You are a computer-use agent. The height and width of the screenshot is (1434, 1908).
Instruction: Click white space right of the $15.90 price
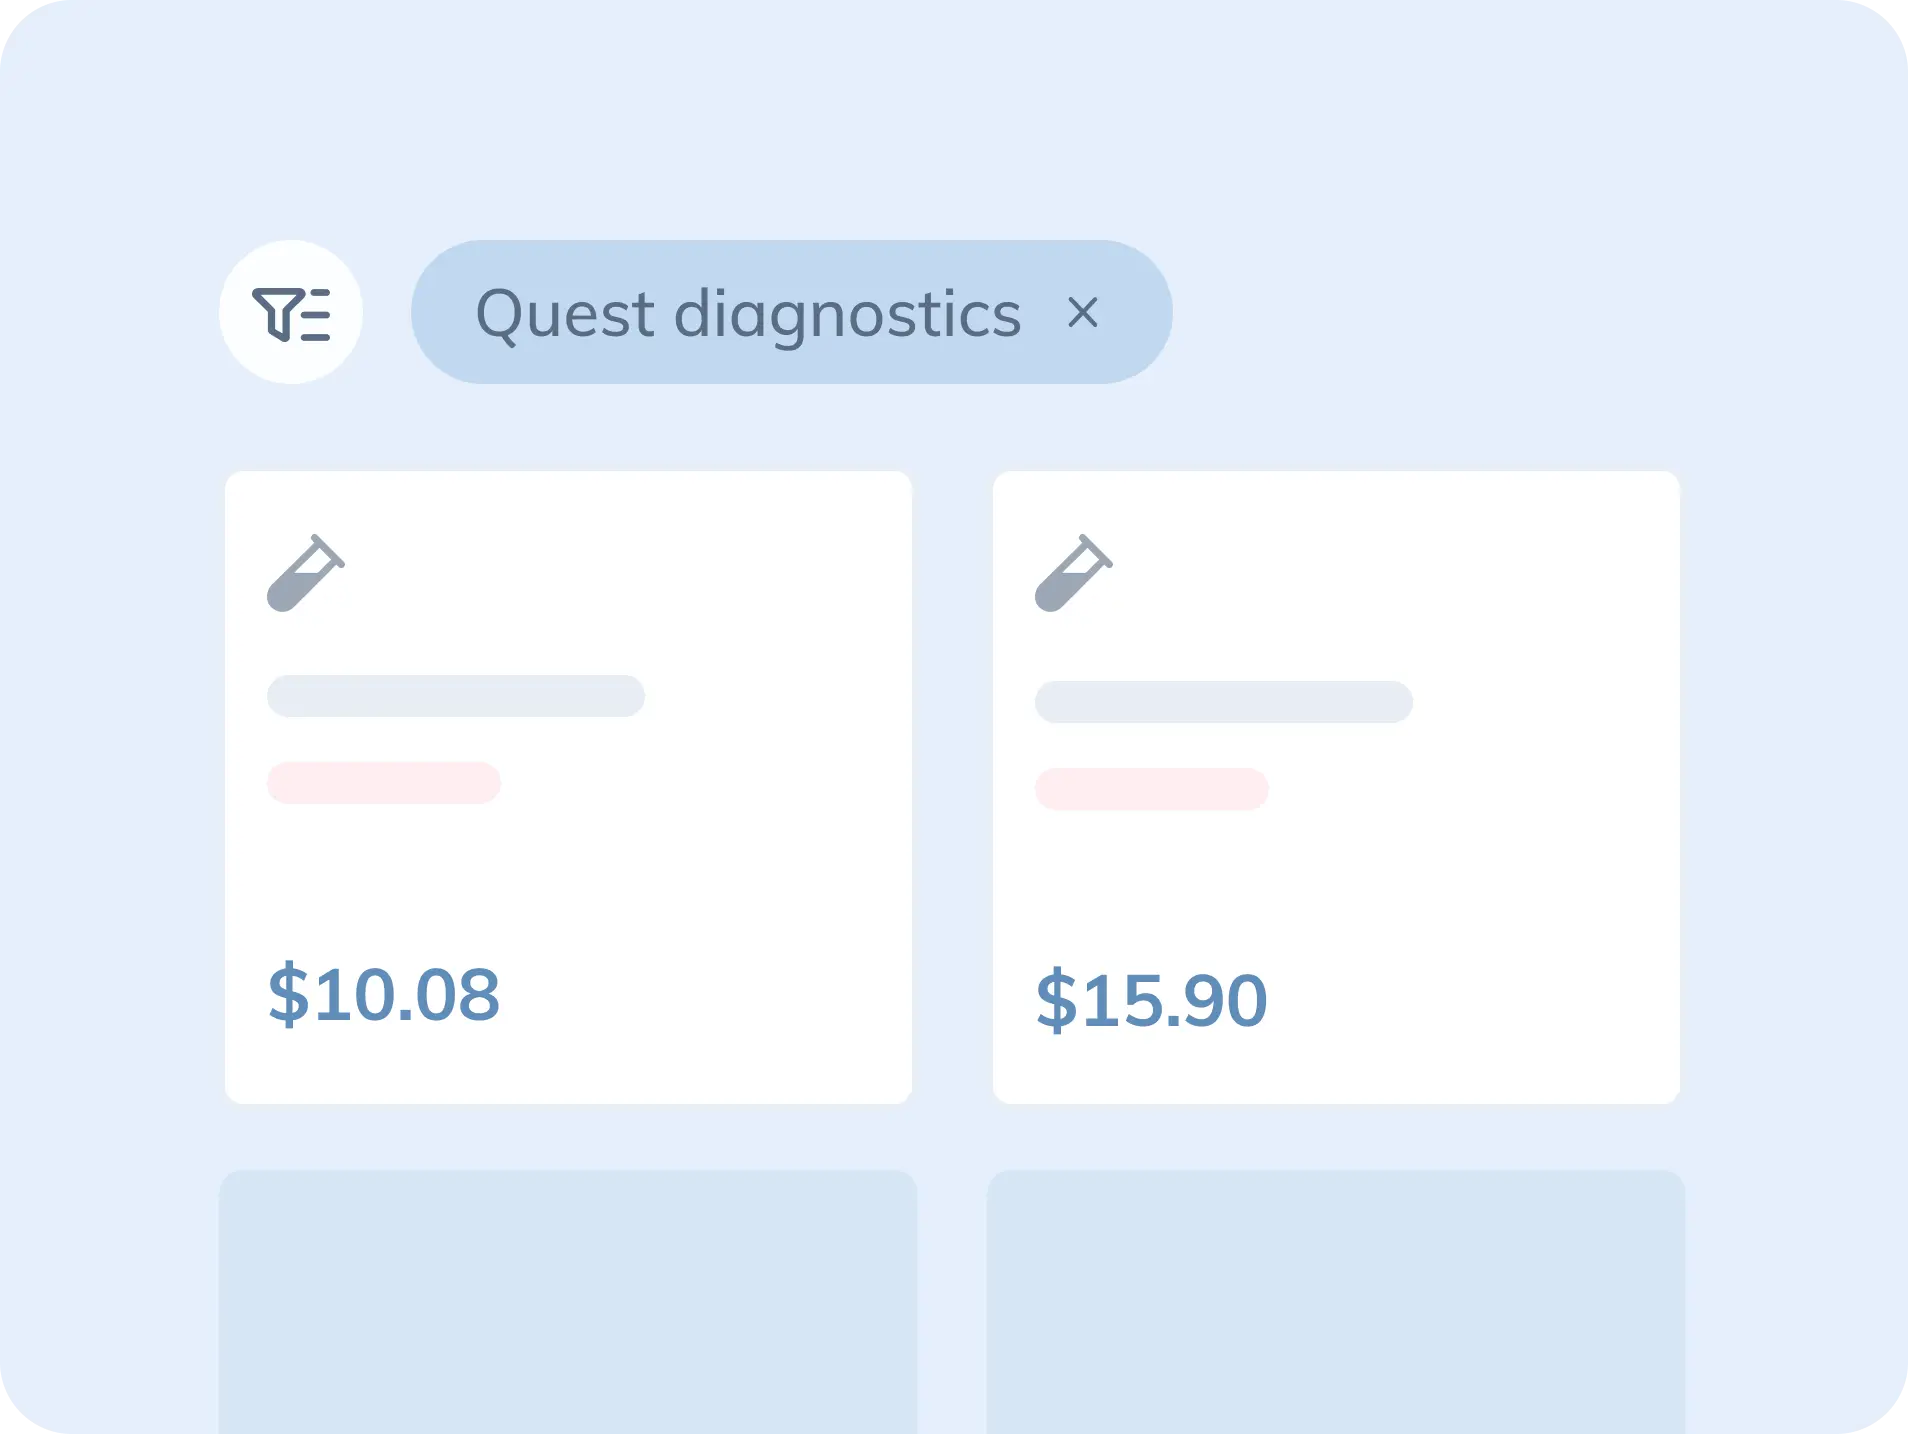point(1480,1001)
